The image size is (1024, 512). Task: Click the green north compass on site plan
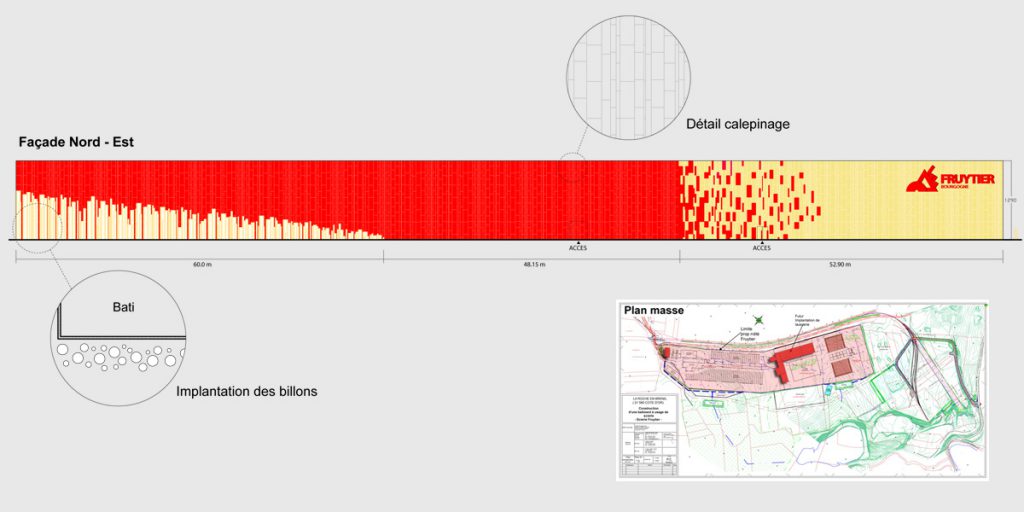[757, 322]
